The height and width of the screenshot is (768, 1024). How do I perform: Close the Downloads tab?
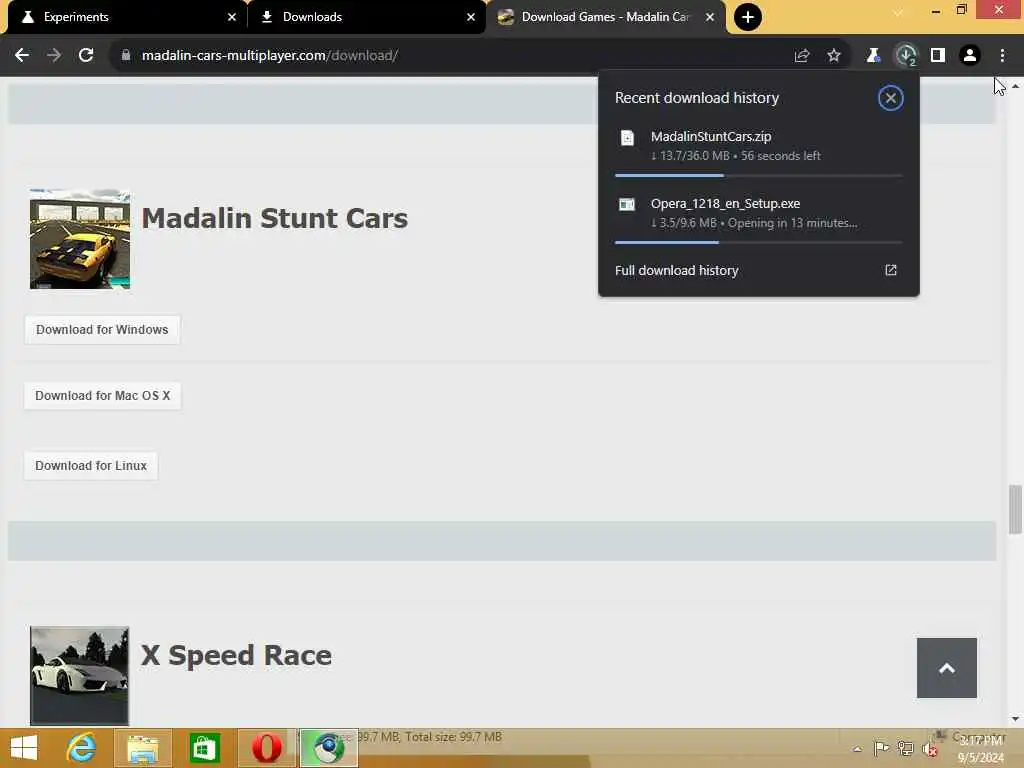click(470, 17)
